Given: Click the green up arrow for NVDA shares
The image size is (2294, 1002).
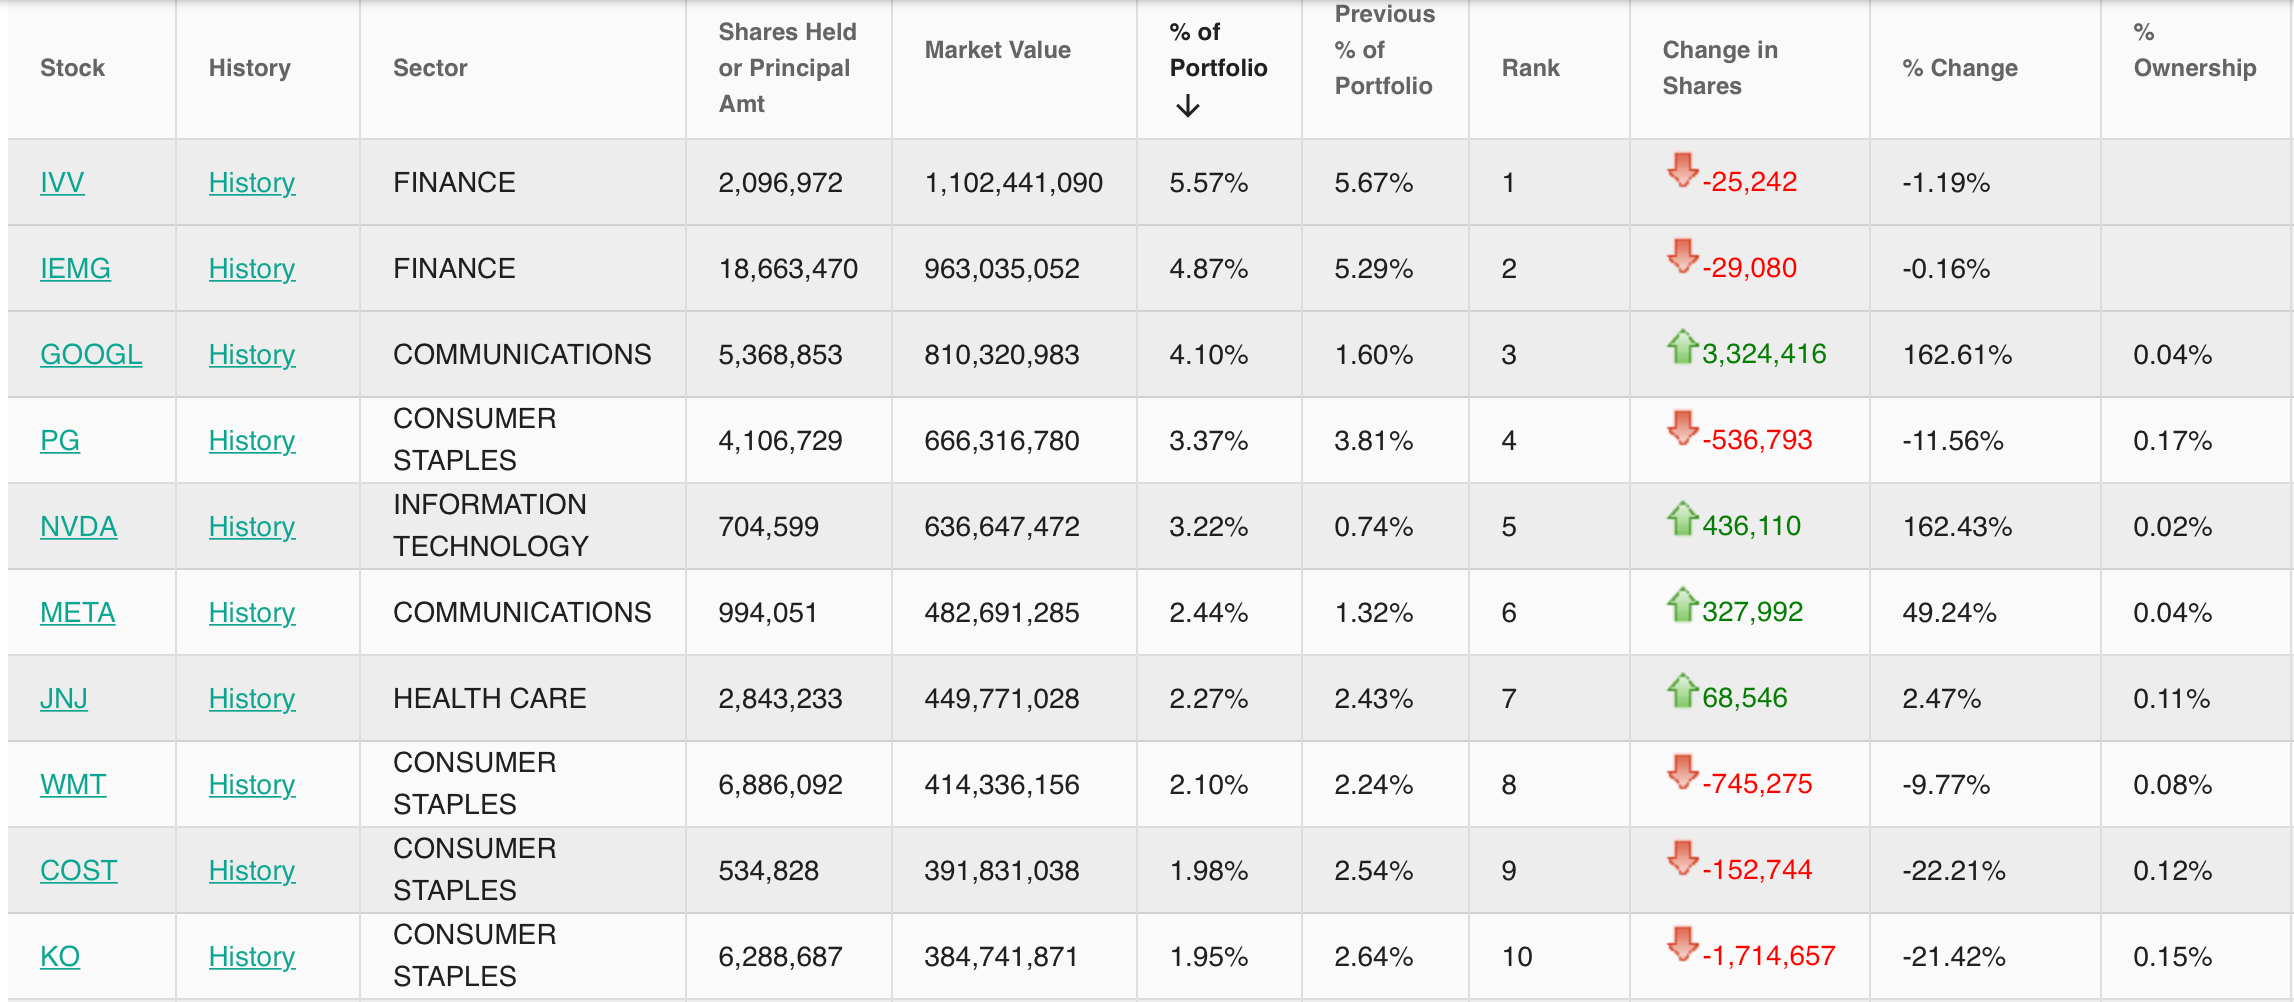Looking at the screenshot, I should coord(1683,518).
